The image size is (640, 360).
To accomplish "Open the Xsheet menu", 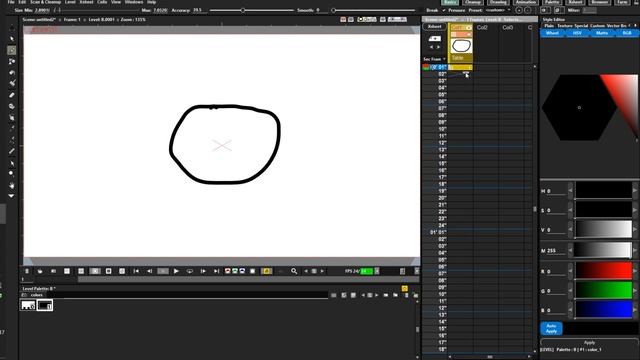I will pos(86,2).
